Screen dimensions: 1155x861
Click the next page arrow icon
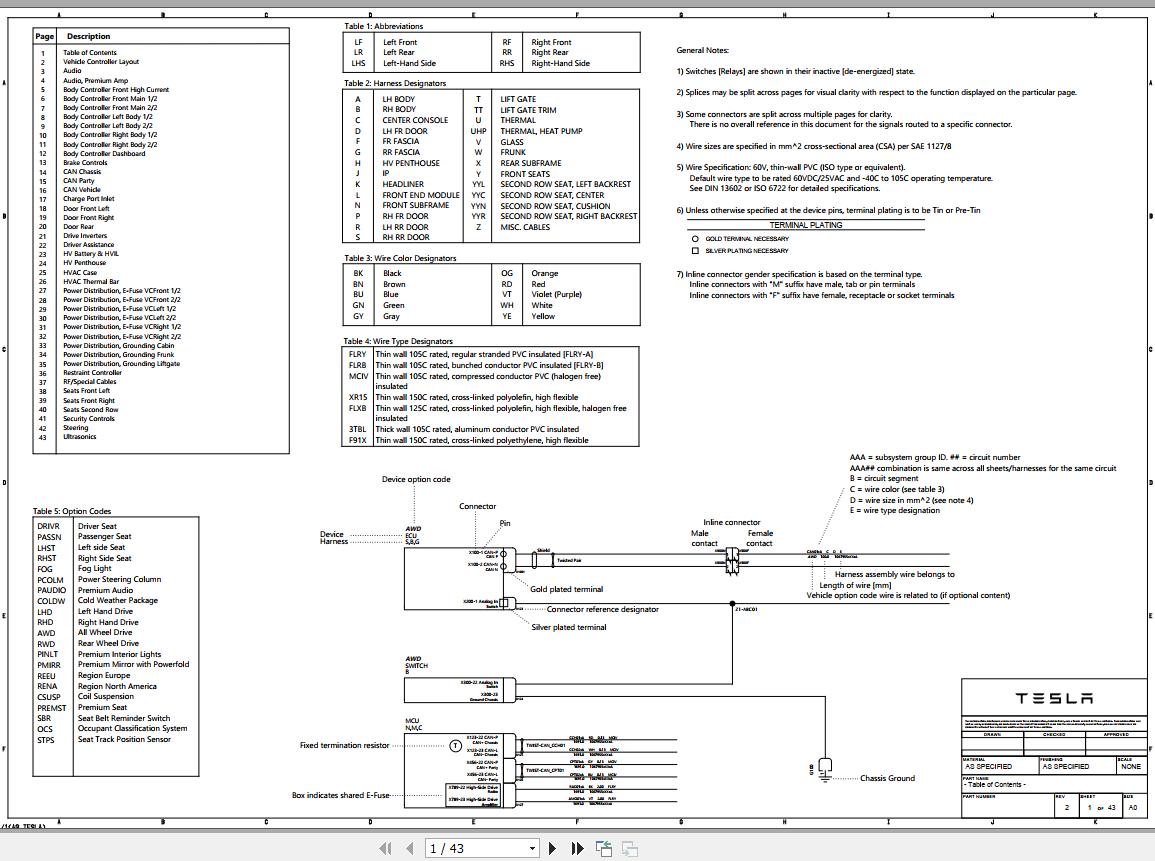553,847
